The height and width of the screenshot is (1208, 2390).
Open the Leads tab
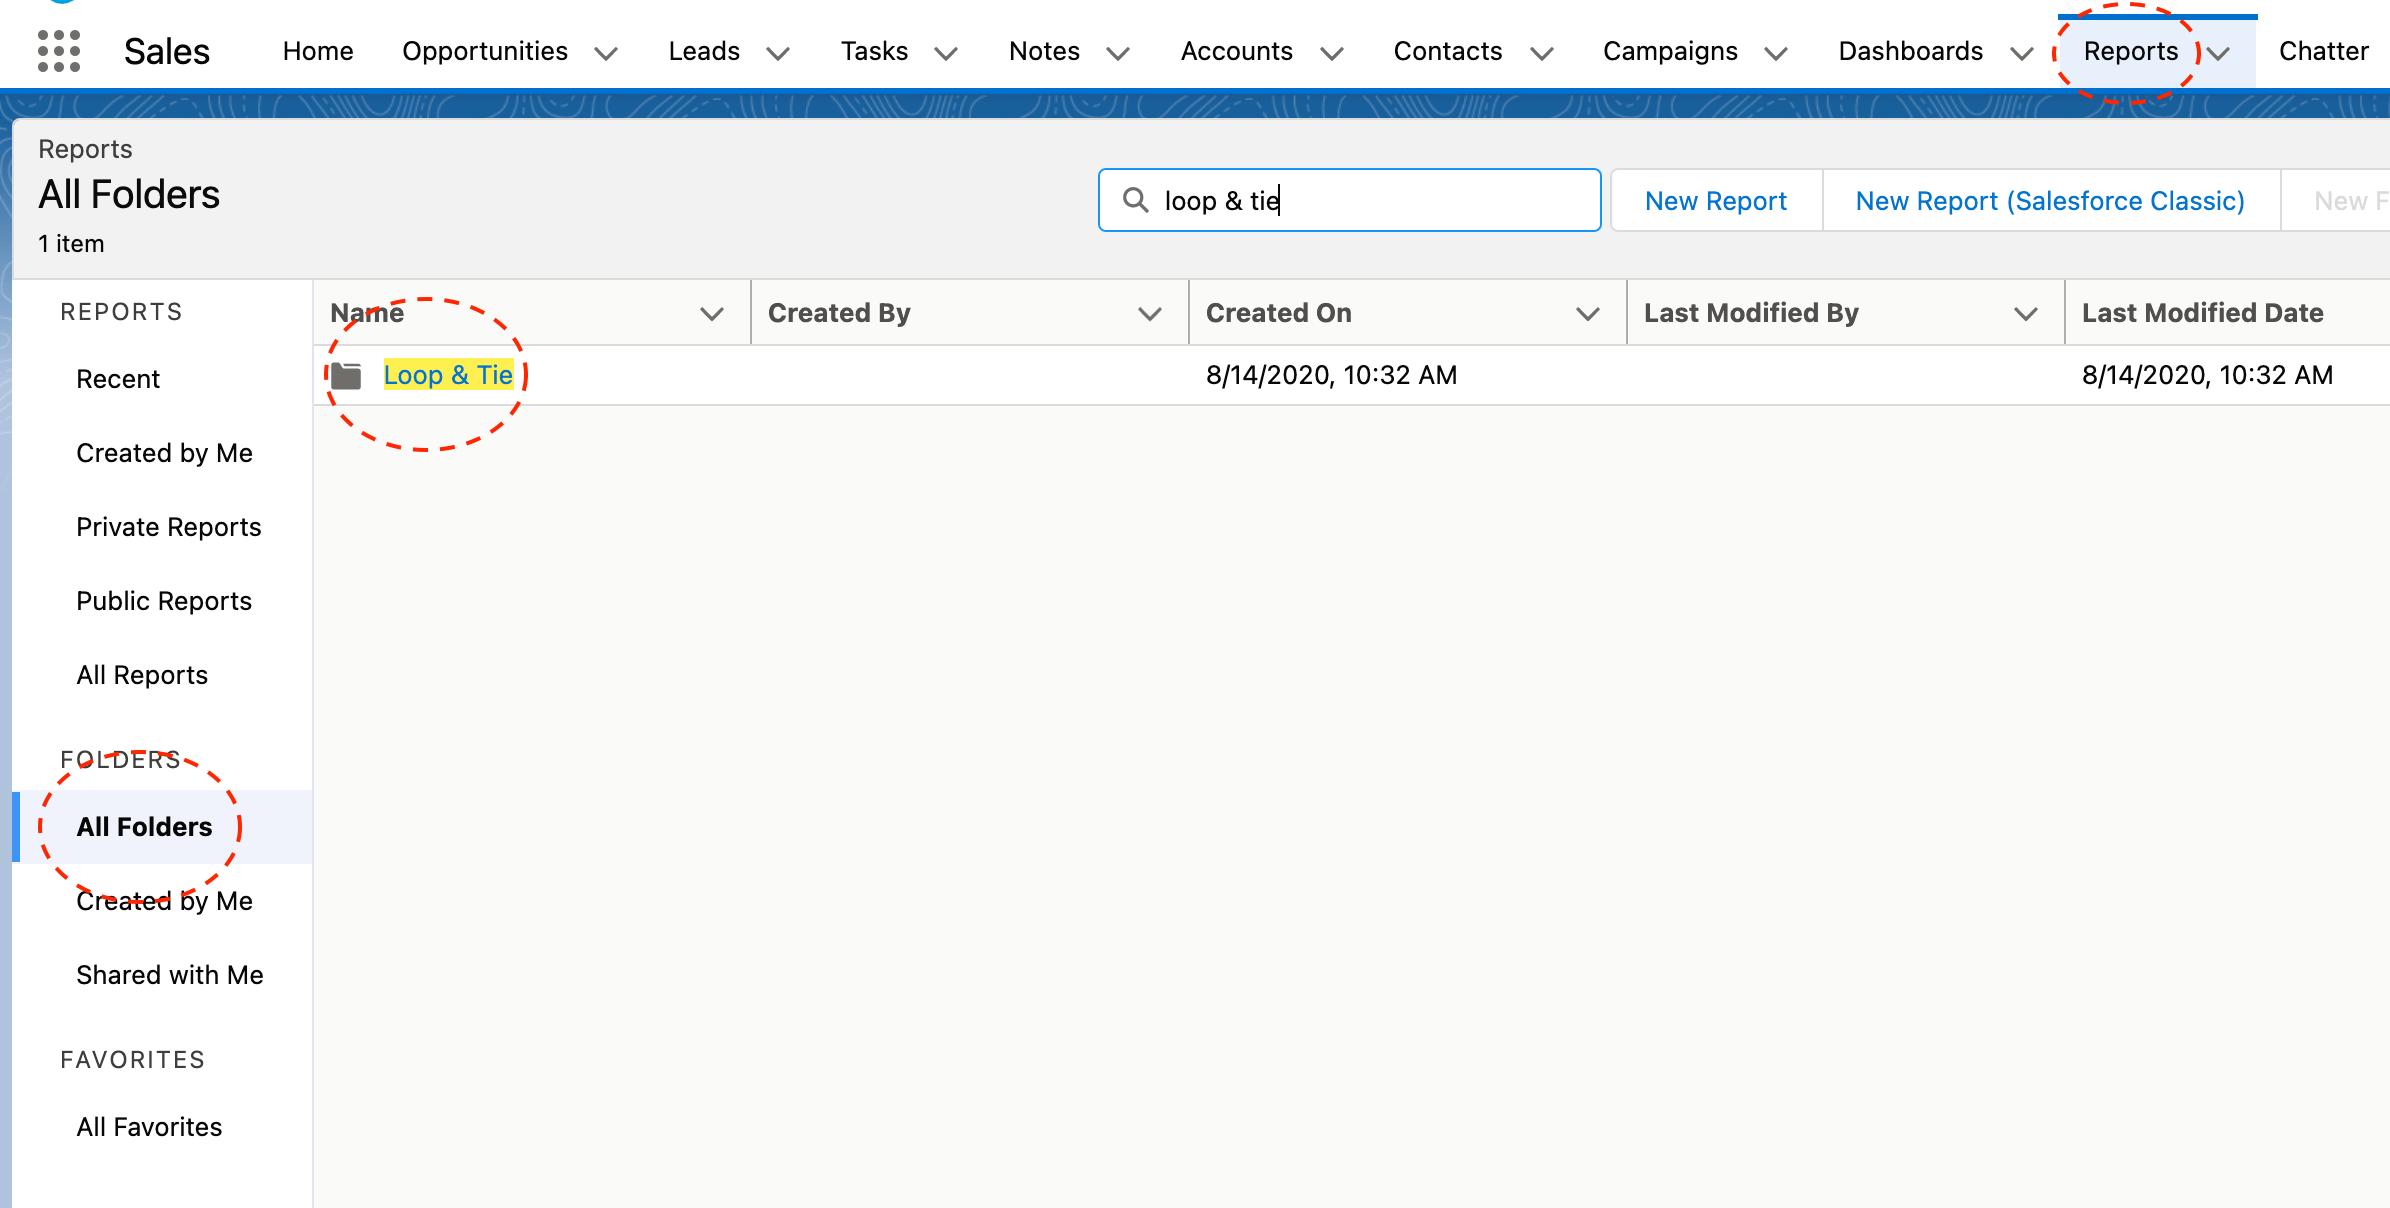click(704, 51)
